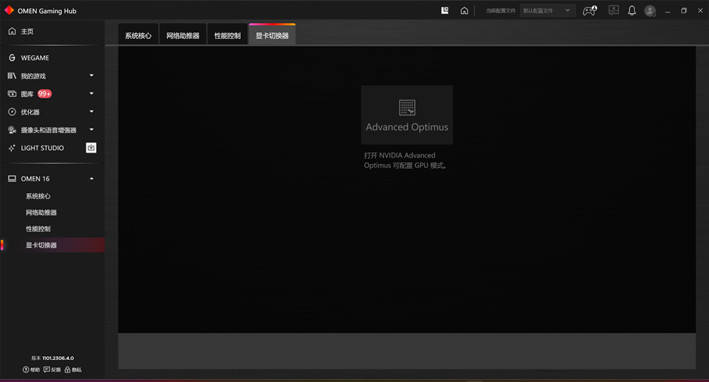Screen dimensions: 709x382
Task: Click the Light Studio camera badge icon
Action: tap(91, 148)
